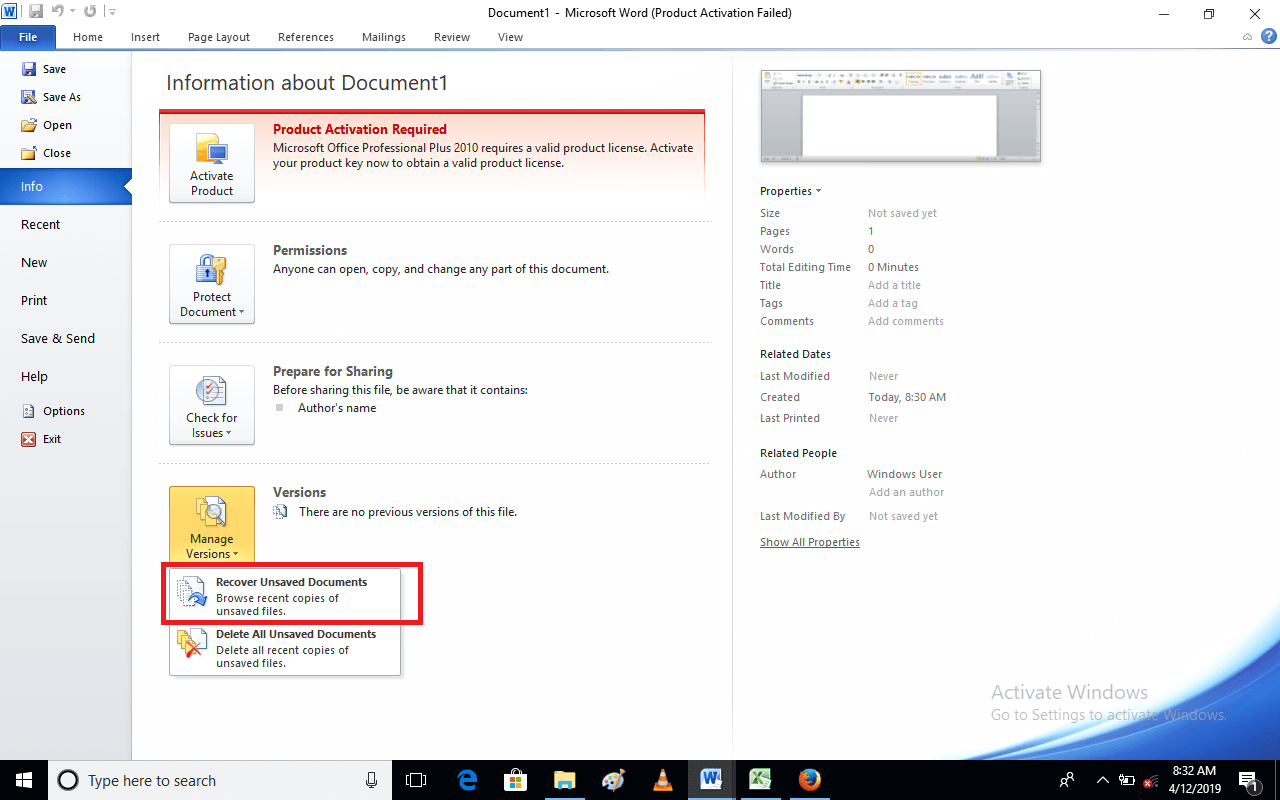Launch VLC media player from taskbar
This screenshot has width=1280, height=800.
(663, 780)
